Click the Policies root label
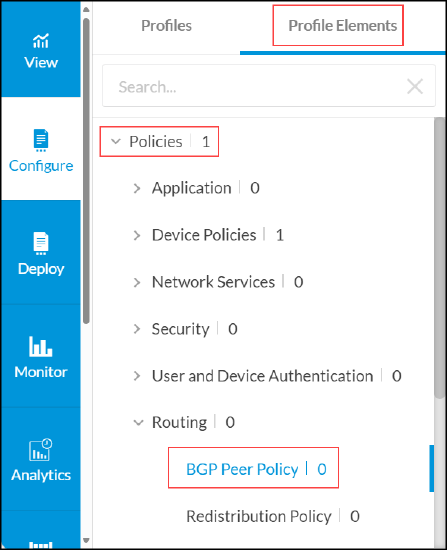Screen dimensions: 447x550 point(156,142)
